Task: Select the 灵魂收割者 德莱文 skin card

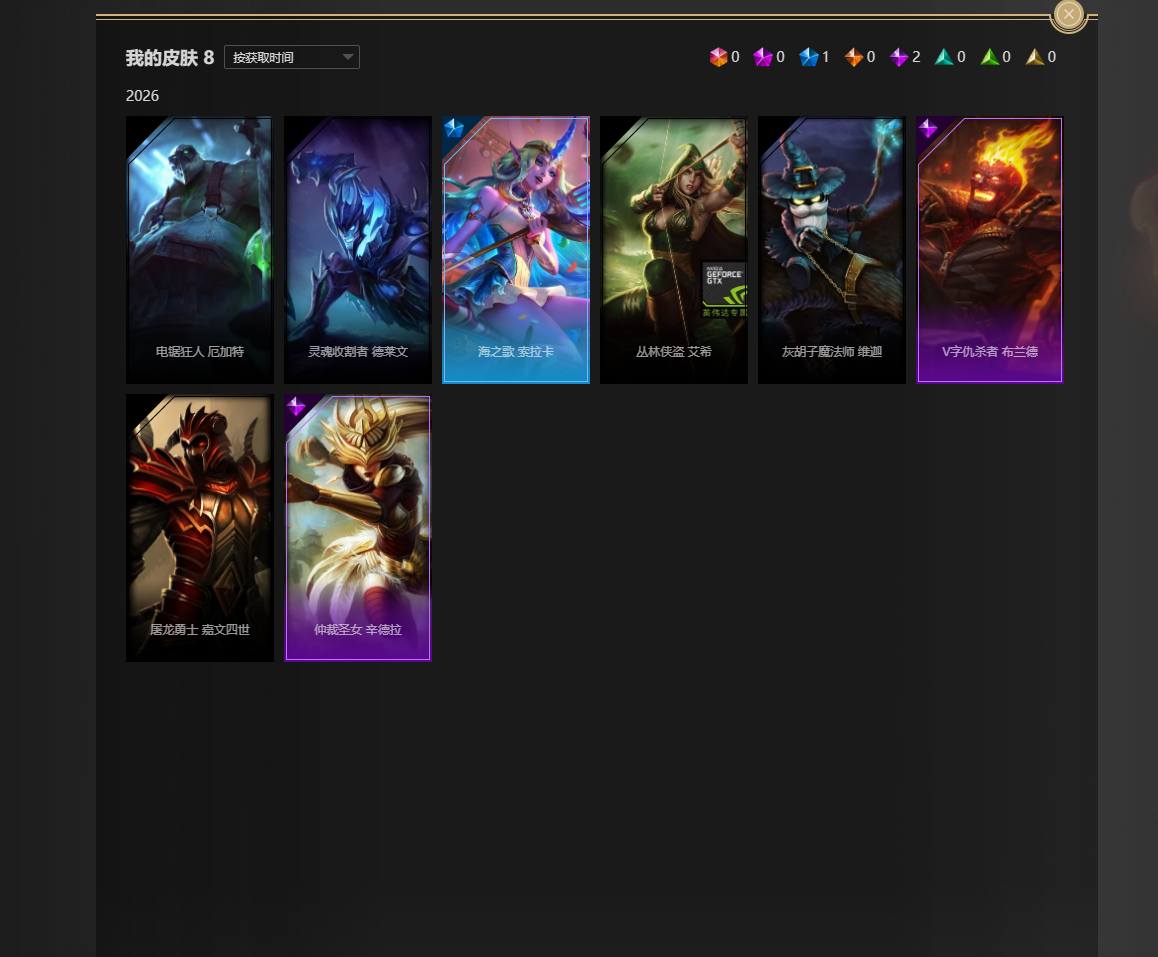Action: click(x=357, y=250)
